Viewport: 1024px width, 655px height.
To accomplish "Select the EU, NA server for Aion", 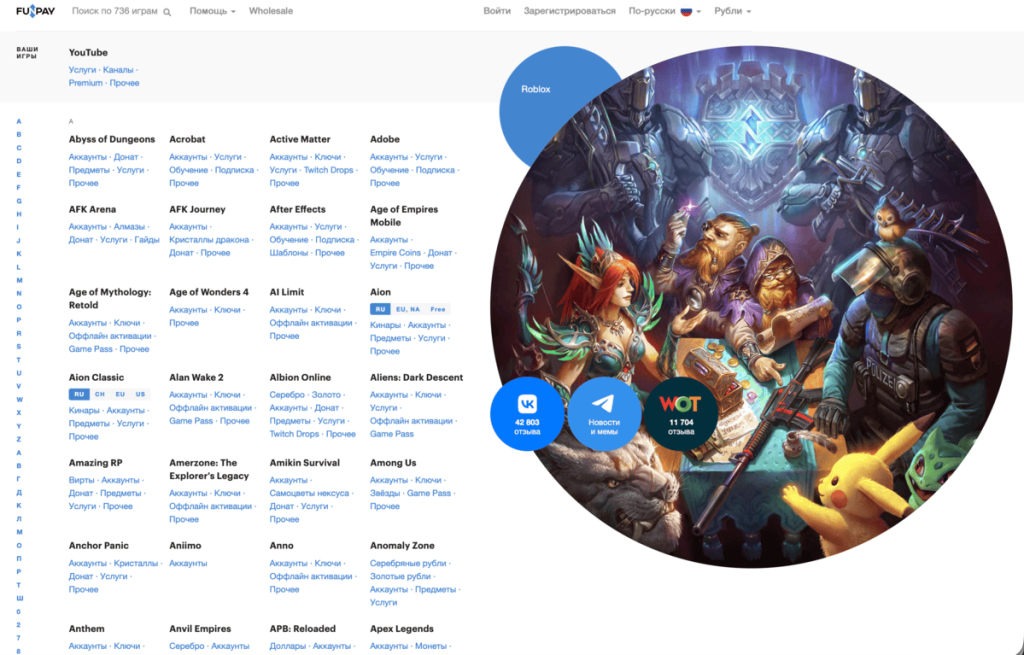I will pos(407,310).
